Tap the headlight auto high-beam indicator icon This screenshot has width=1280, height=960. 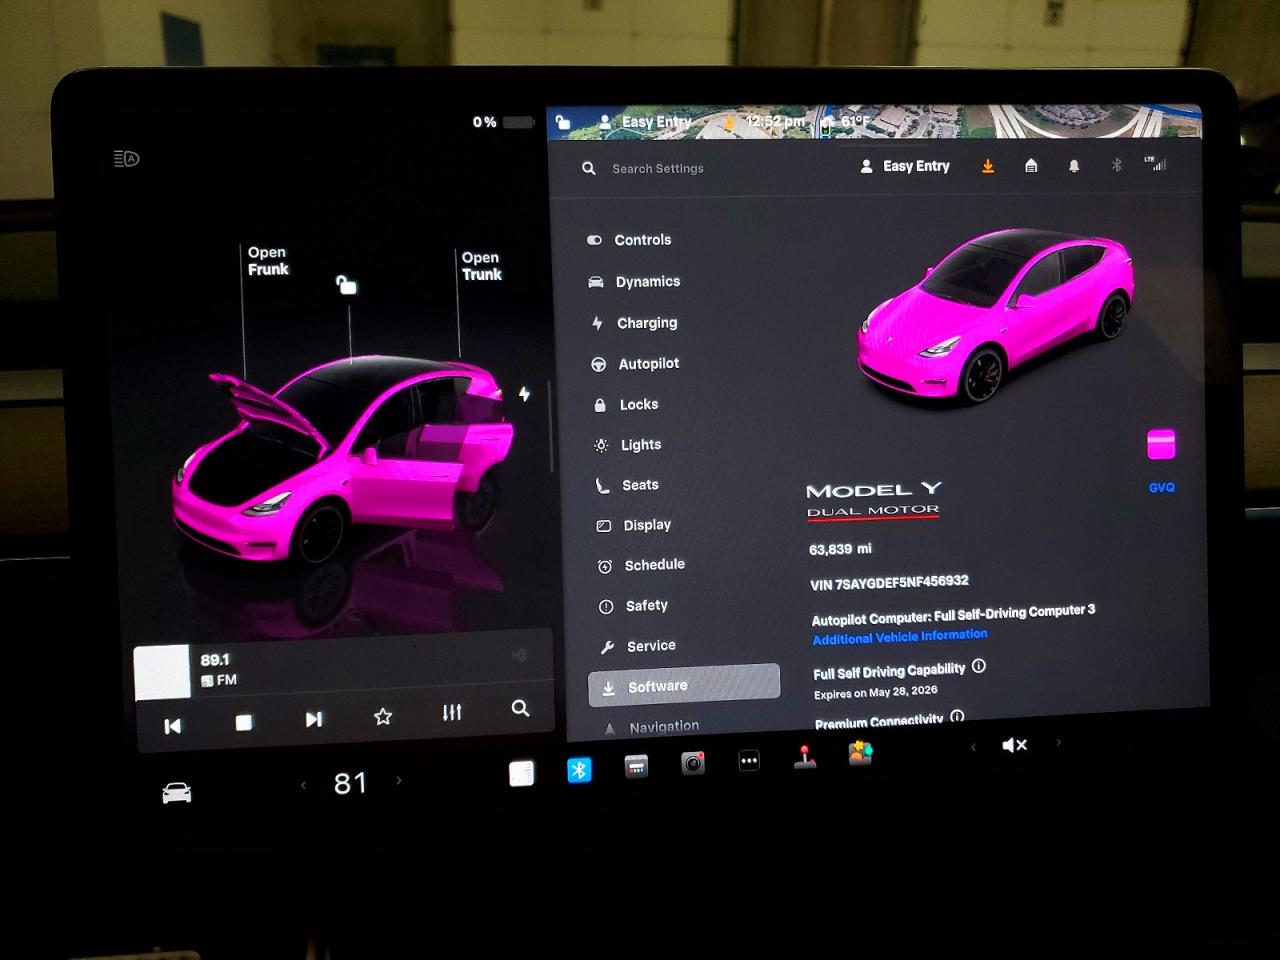click(126, 158)
